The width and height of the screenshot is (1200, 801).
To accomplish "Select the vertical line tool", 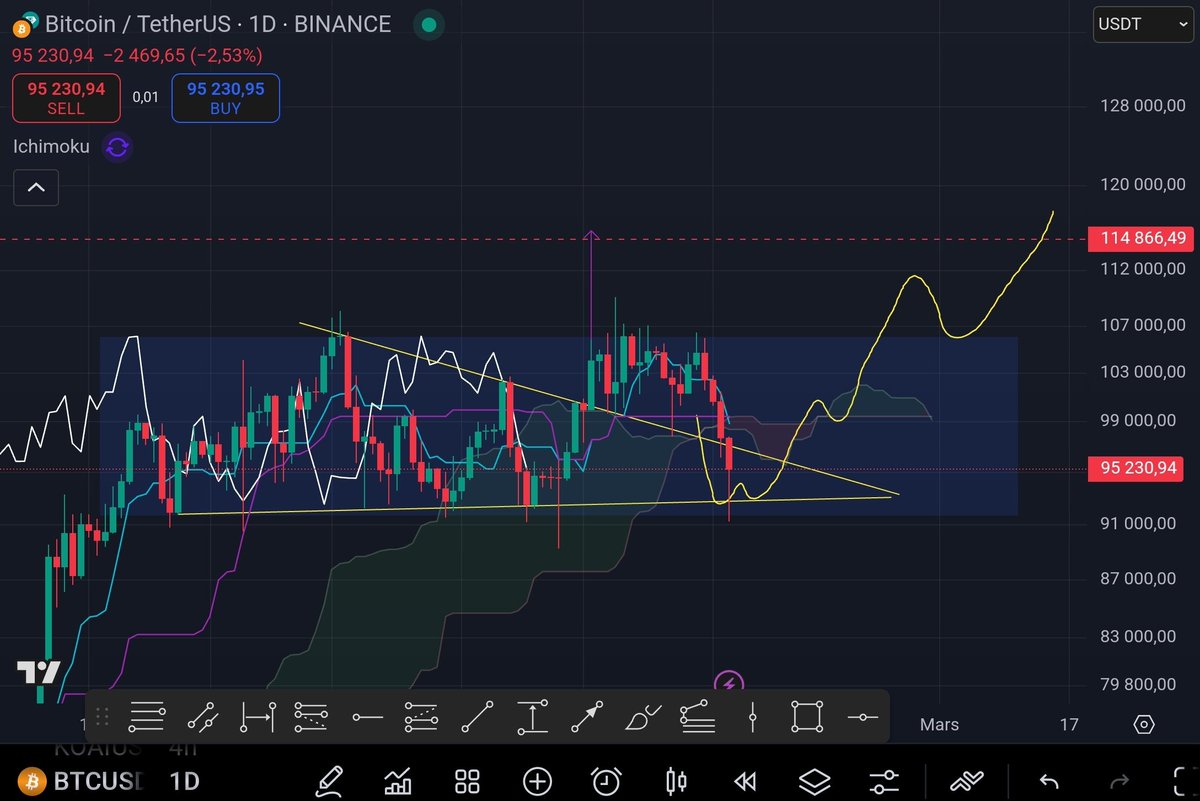I will coord(753,716).
